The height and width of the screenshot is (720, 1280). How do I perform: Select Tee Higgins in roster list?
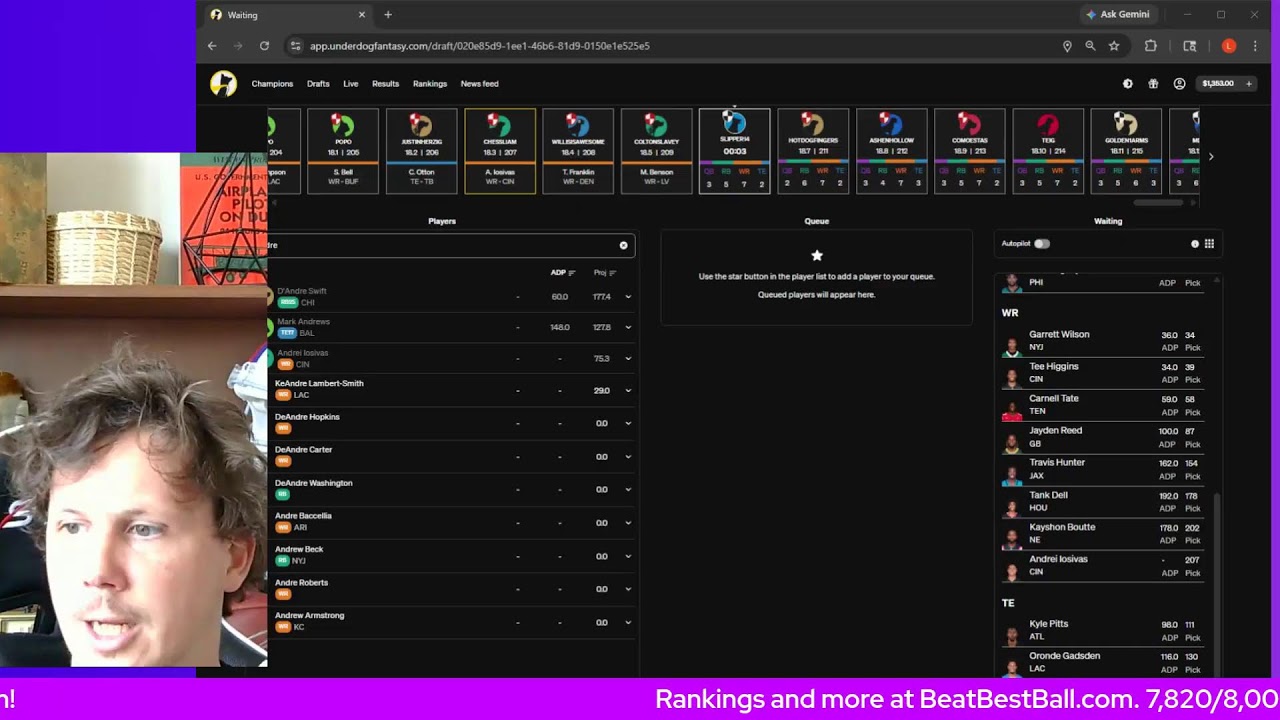(x=1103, y=373)
